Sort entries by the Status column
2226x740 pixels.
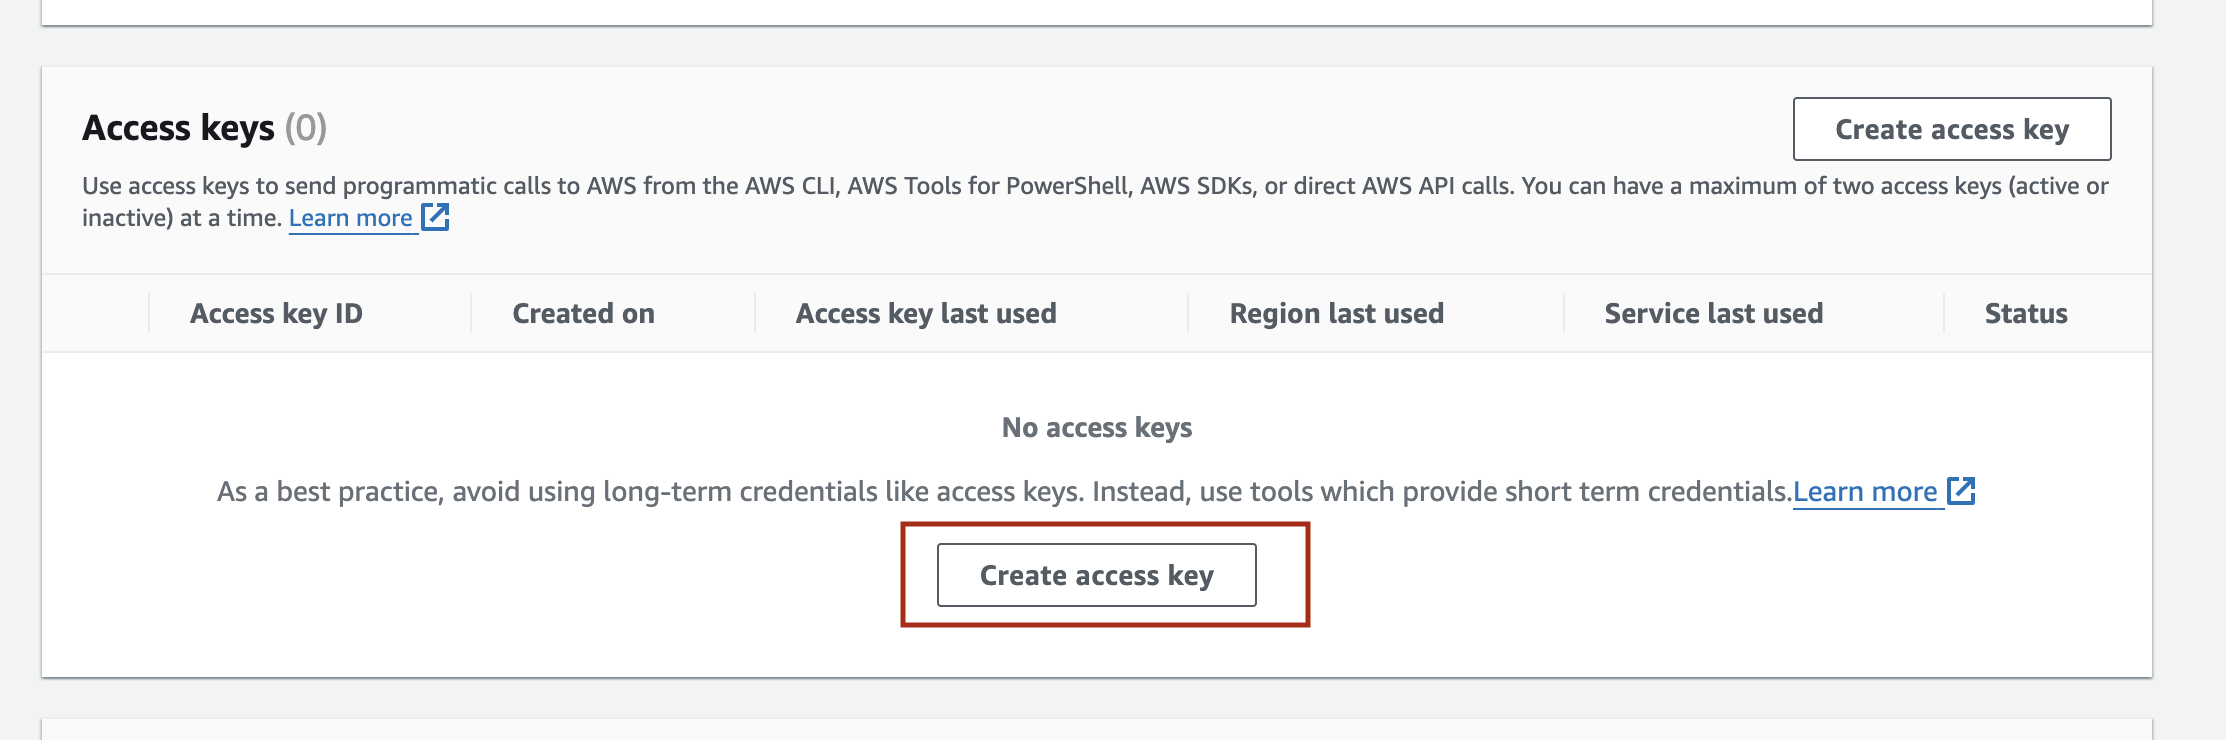2026,313
